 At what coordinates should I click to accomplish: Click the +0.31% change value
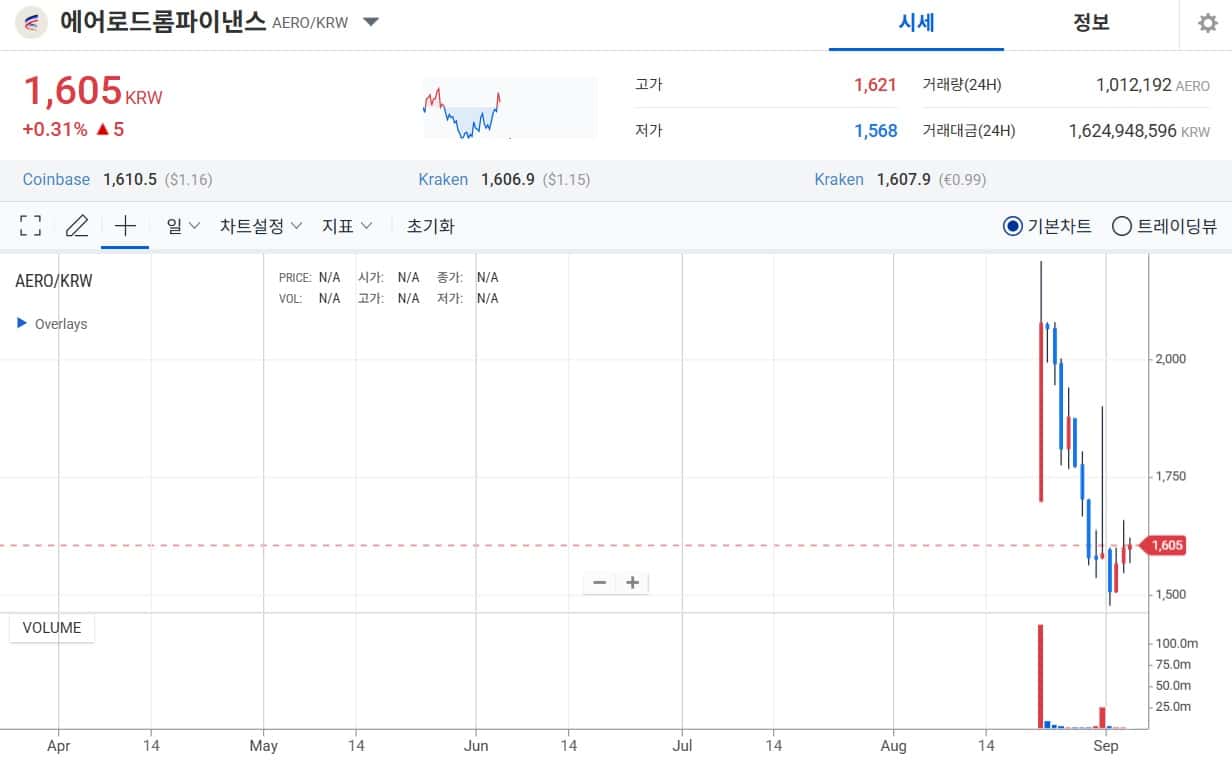point(55,129)
